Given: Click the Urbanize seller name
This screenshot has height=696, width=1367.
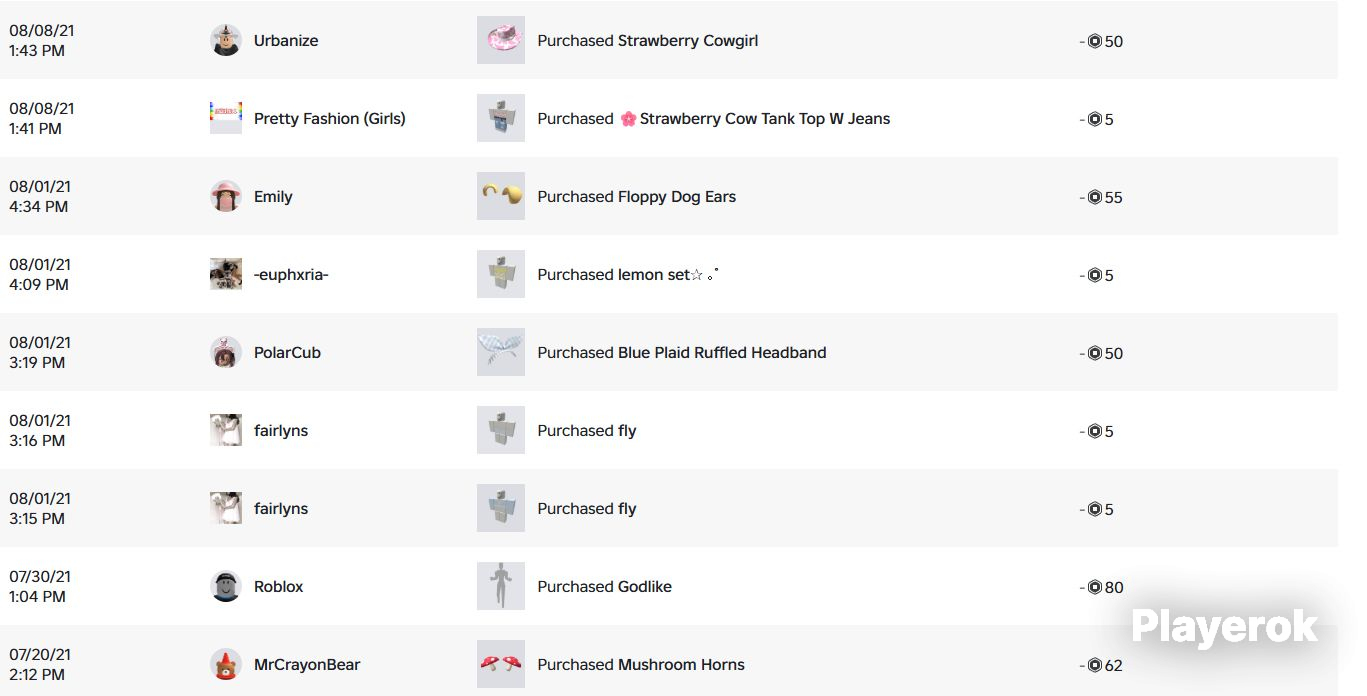Looking at the screenshot, I should point(286,41).
